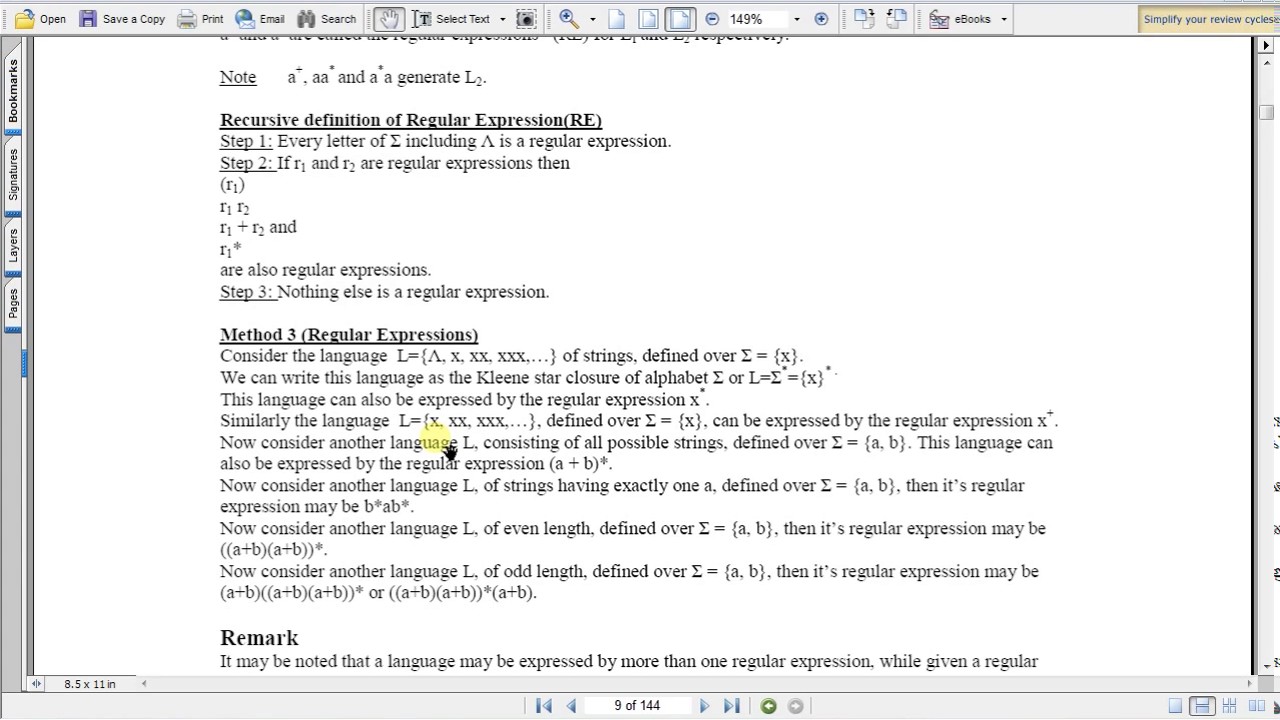This screenshot has width=1280, height=720.
Task: Click the zoom out minus button
Action: (712, 19)
